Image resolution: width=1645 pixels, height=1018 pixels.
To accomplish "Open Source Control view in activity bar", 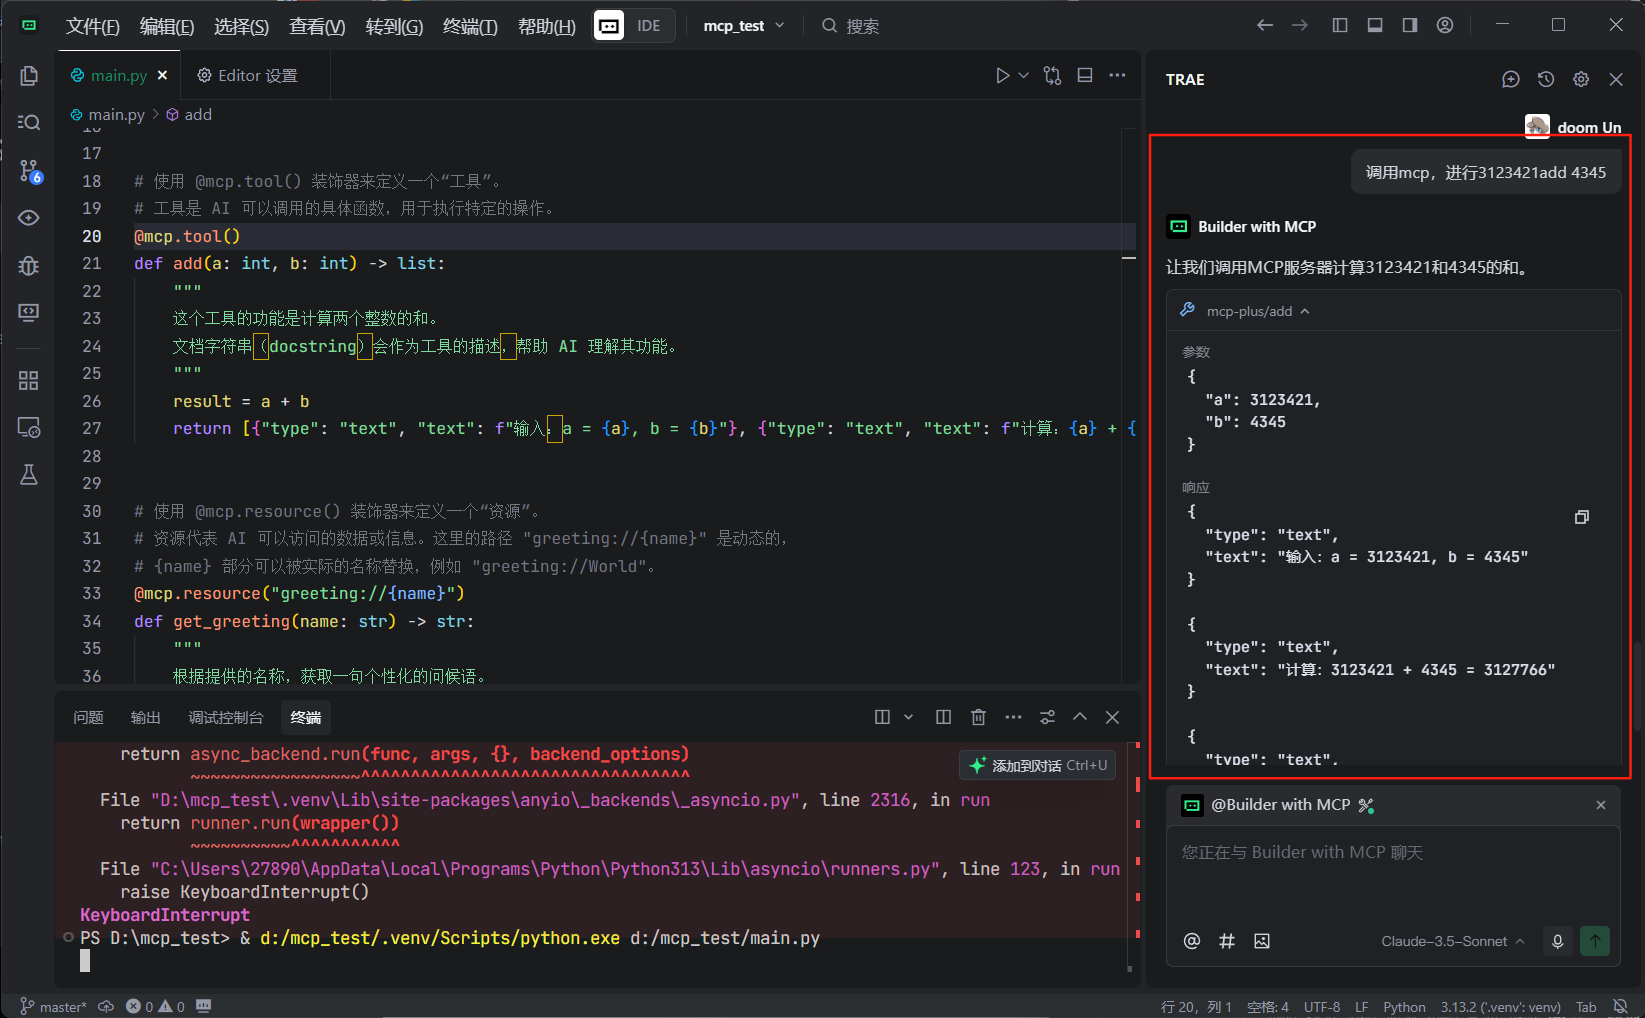I will (x=29, y=171).
